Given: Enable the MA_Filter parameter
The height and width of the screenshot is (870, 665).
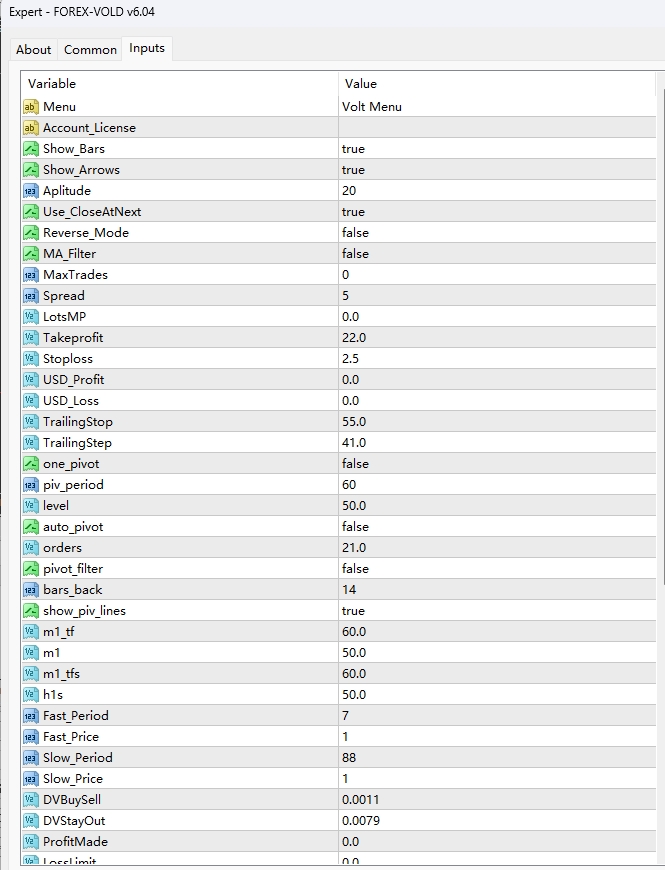Looking at the screenshot, I should [x=450, y=253].
